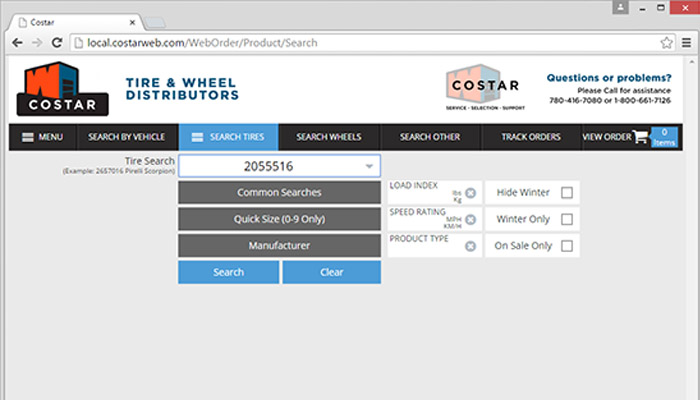Click the Costar logo at top left
The image size is (700, 400).
pyautogui.click(x=62, y=89)
